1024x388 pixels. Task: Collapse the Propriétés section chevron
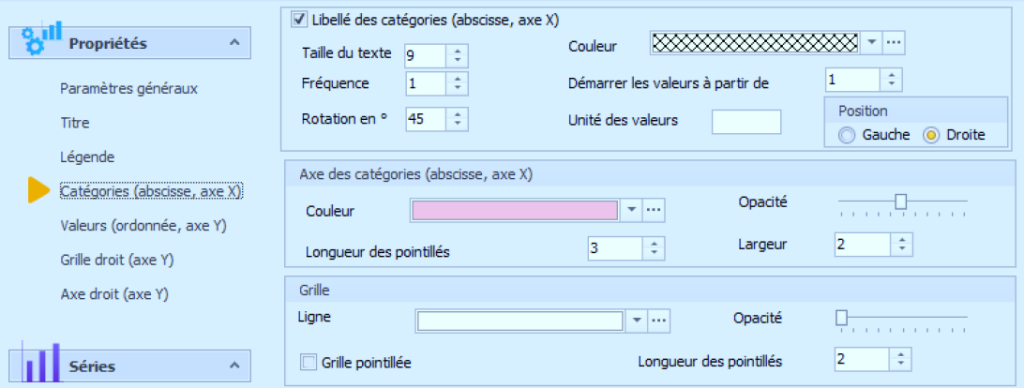click(x=234, y=43)
